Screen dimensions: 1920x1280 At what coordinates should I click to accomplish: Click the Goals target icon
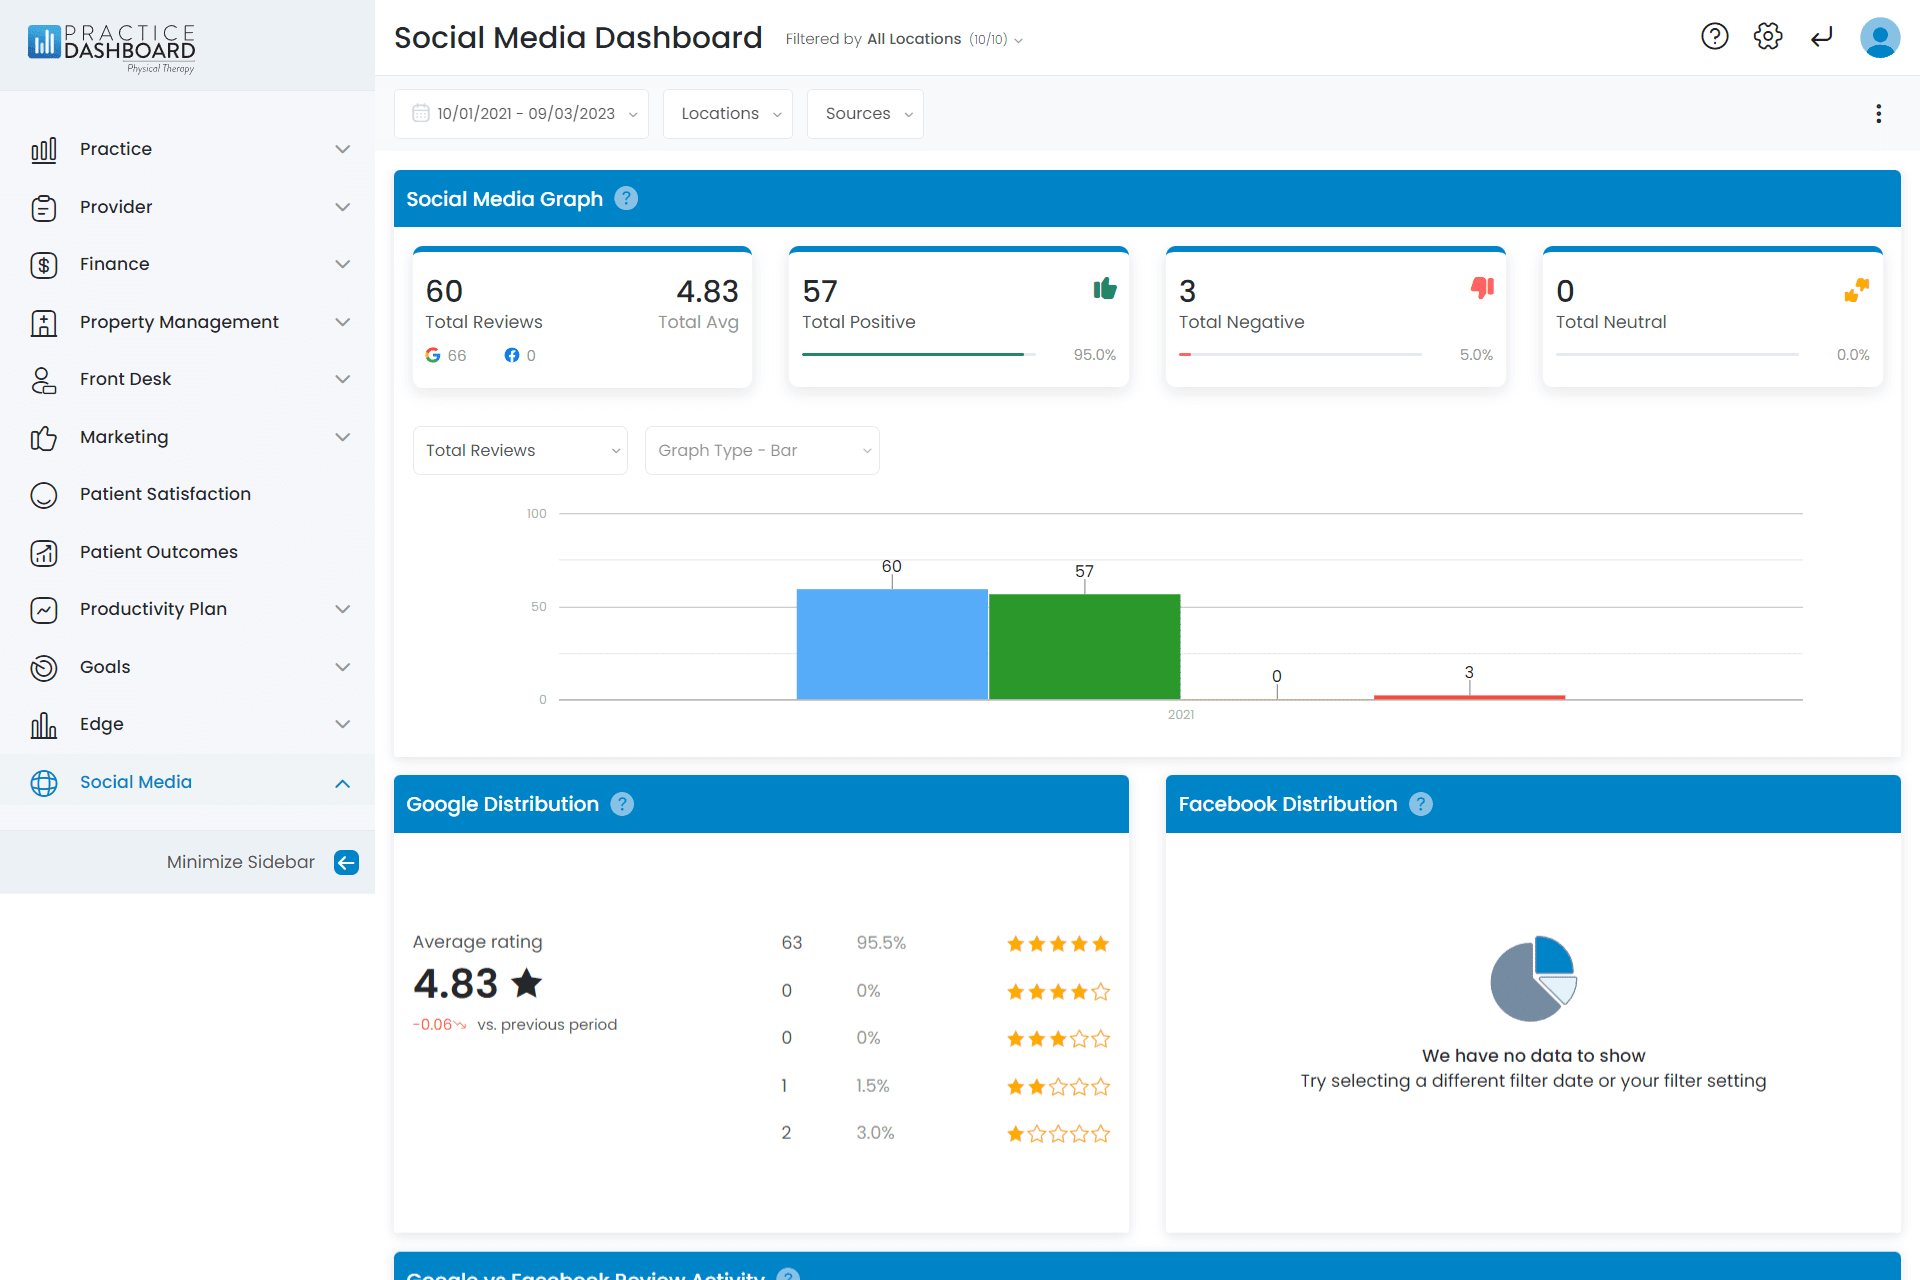(44, 668)
